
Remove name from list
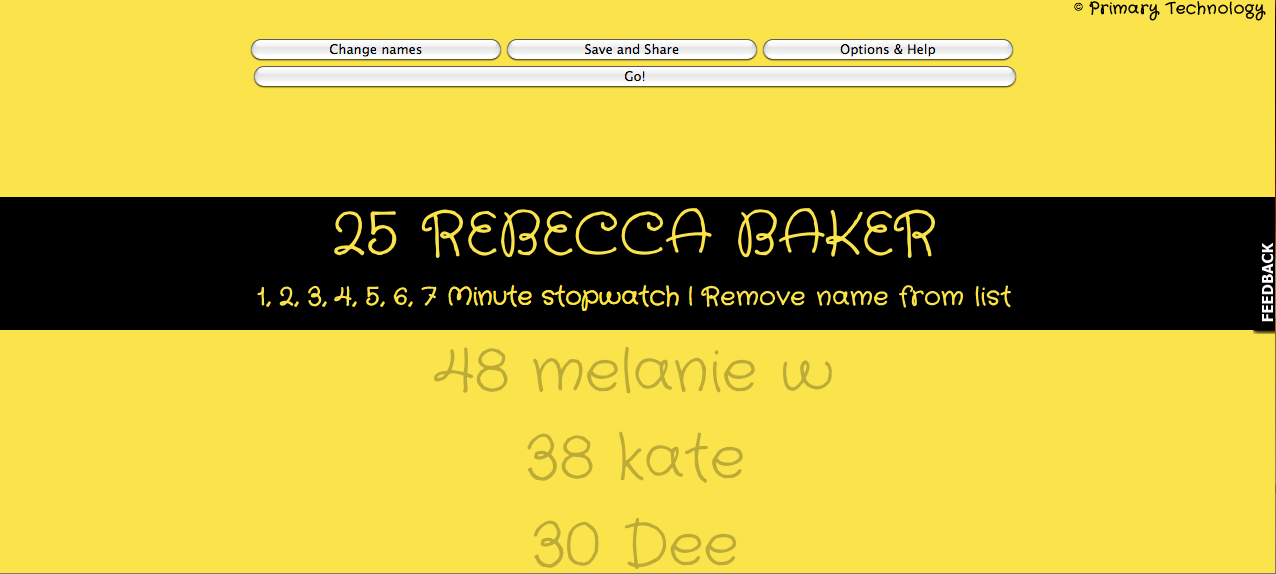(856, 298)
